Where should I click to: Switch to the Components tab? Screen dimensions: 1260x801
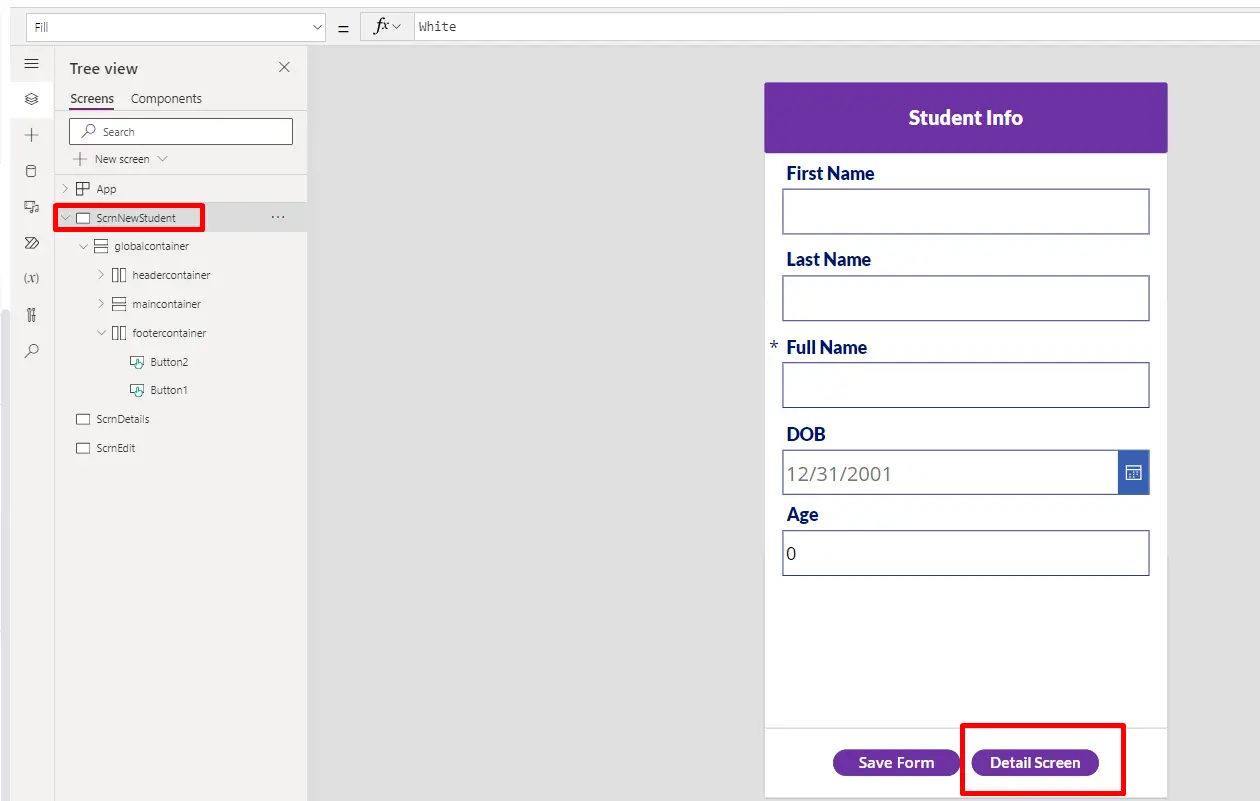(166, 98)
